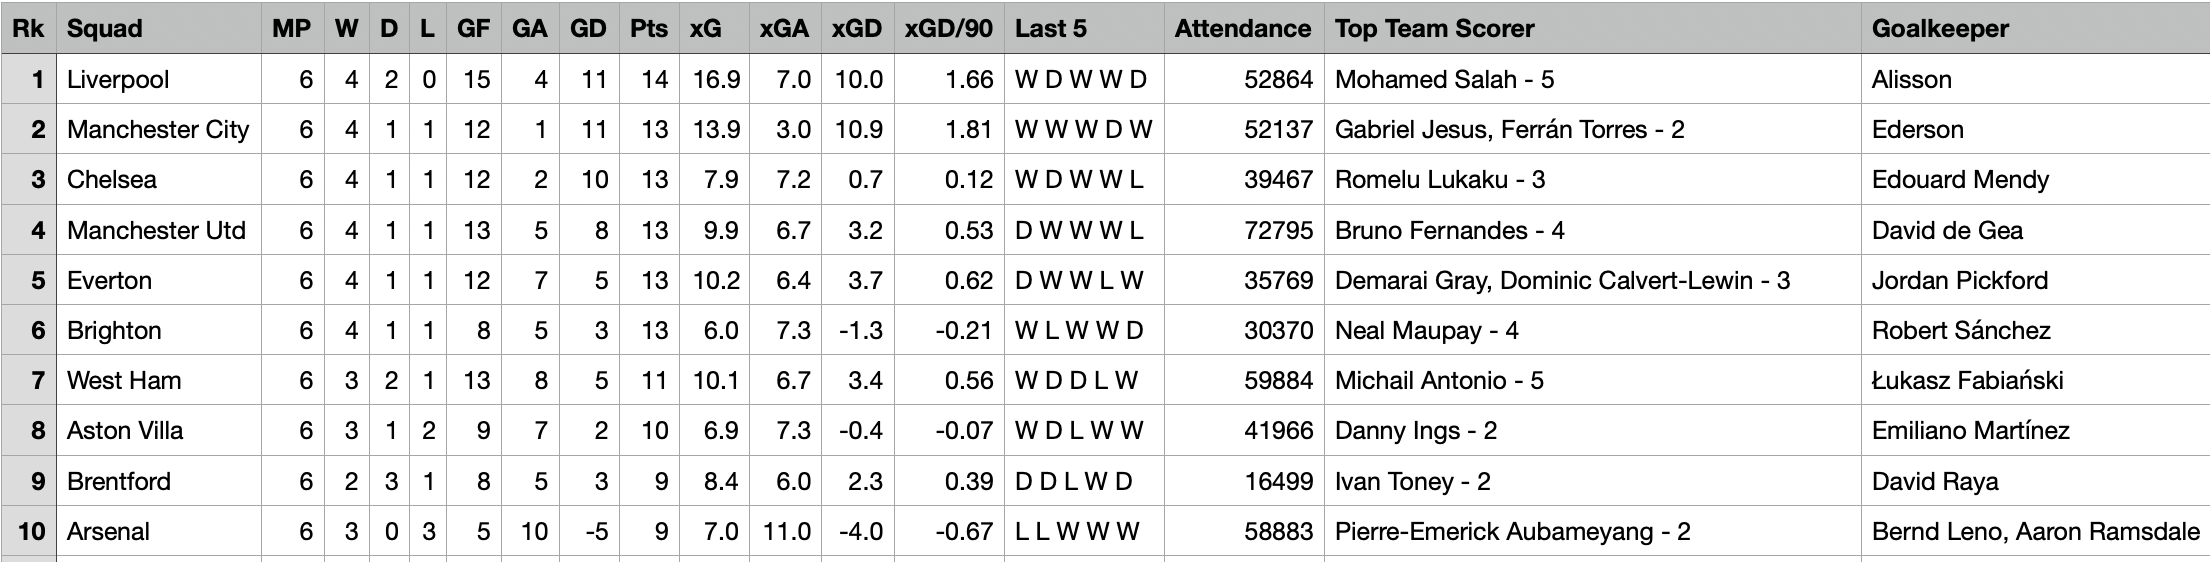Select Everton's Jordan Pickford cell
Image resolution: width=2210 pixels, height=562 pixels.
coord(2035,280)
